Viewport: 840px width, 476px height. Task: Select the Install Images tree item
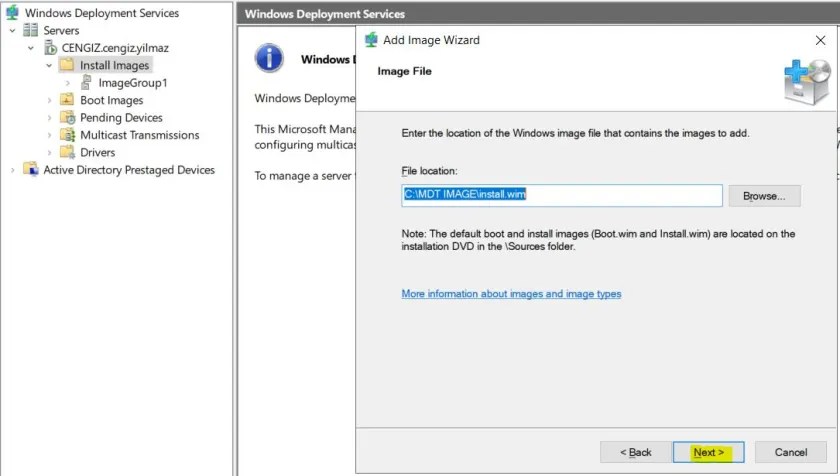tap(115, 65)
